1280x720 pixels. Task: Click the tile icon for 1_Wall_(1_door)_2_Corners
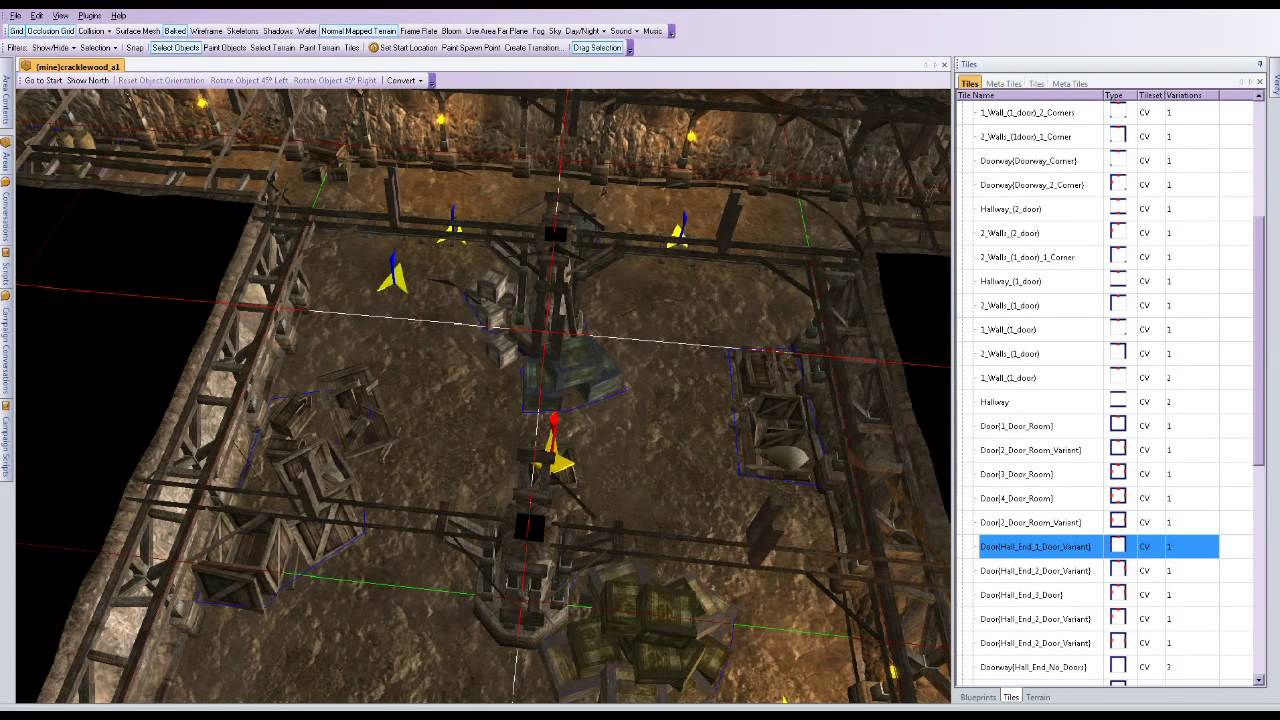coord(1118,112)
